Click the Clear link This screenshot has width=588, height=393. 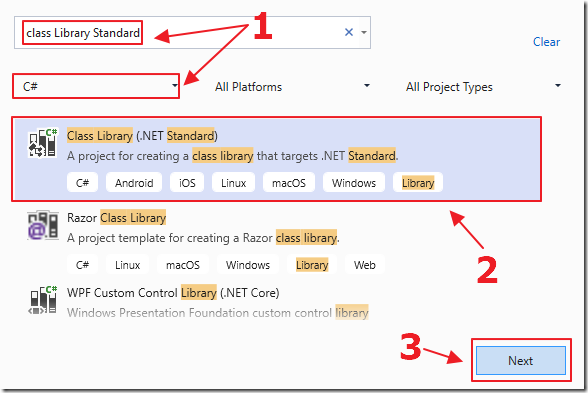coord(546,42)
